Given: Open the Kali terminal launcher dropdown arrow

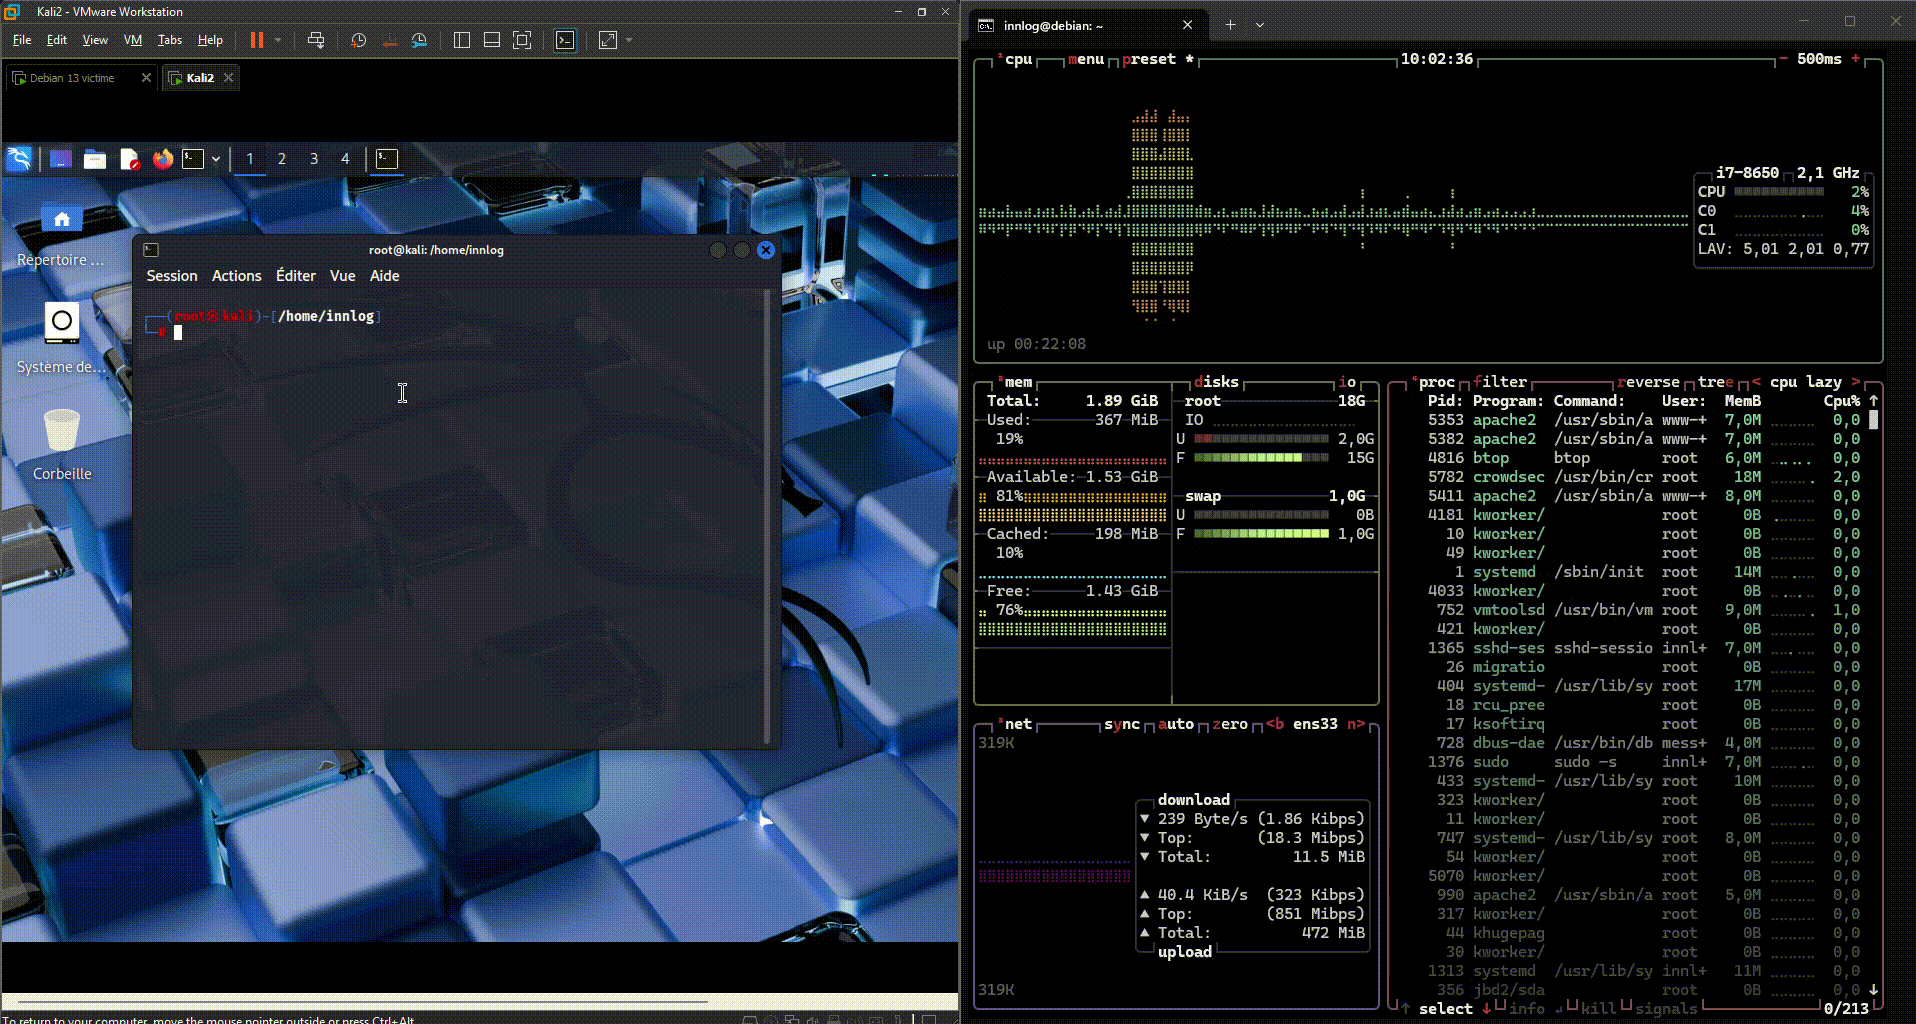Looking at the screenshot, I should (x=216, y=159).
